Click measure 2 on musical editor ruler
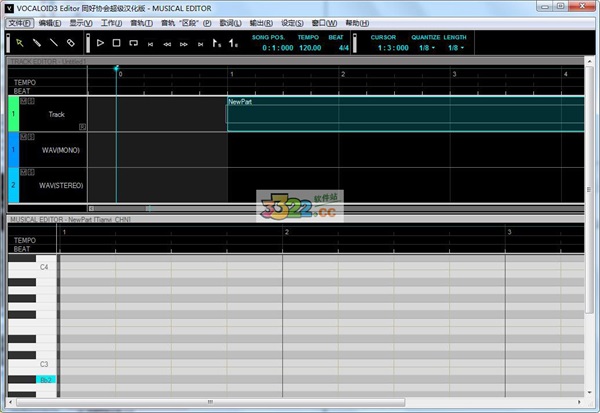 tap(287, 232)
